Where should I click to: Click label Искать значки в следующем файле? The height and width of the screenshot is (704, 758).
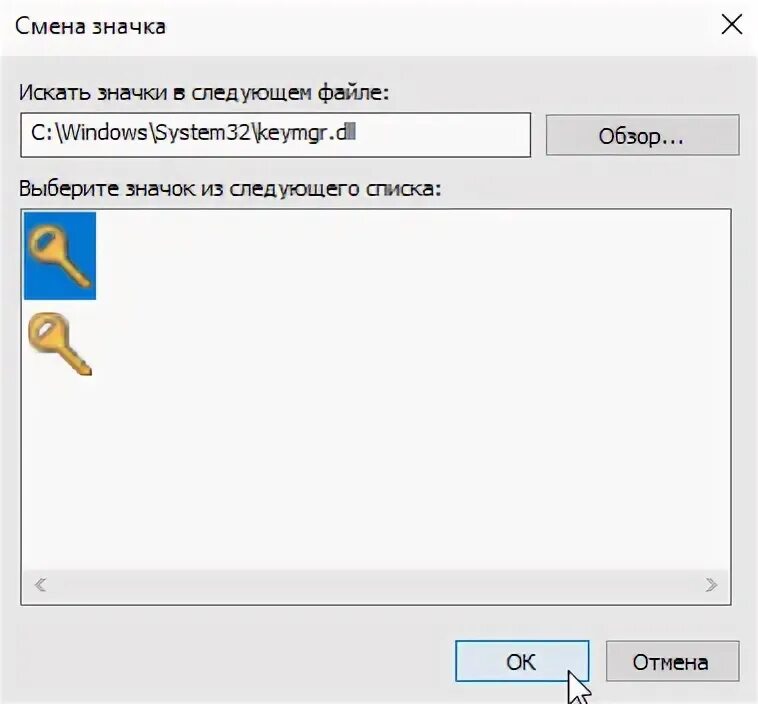click(x=204, y=92)
